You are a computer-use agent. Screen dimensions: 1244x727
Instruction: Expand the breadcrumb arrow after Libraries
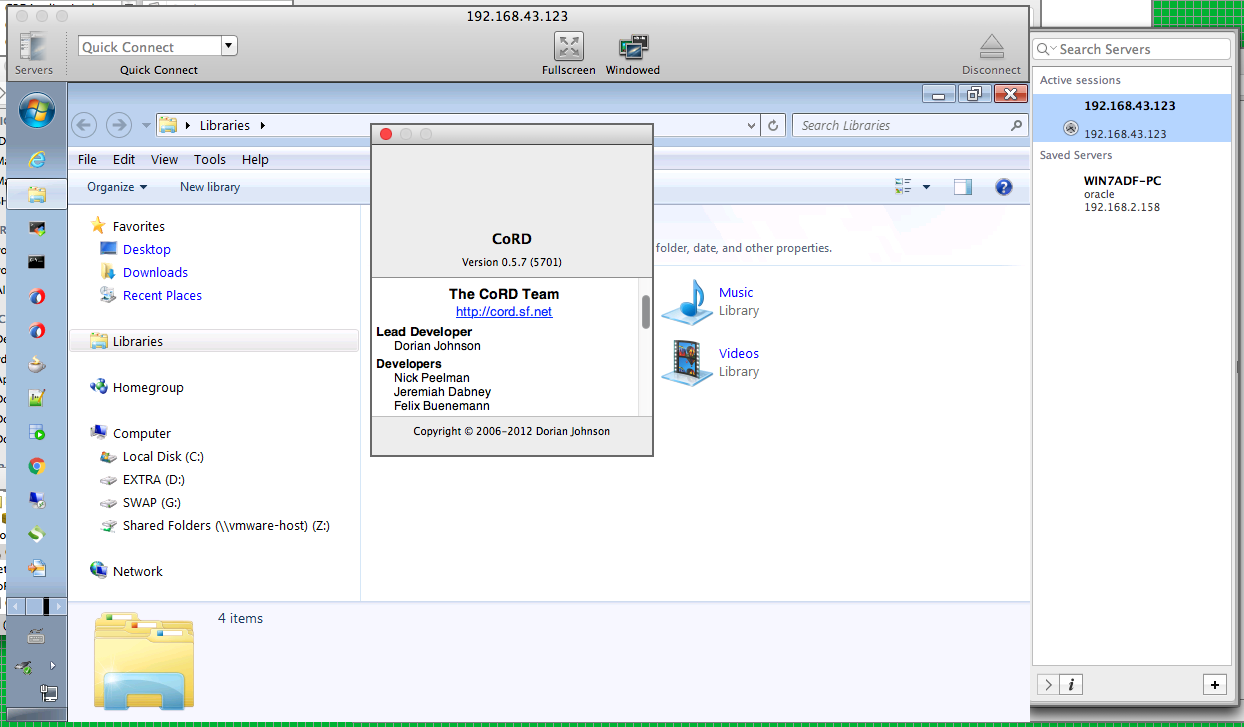click(x=263, y=126)
